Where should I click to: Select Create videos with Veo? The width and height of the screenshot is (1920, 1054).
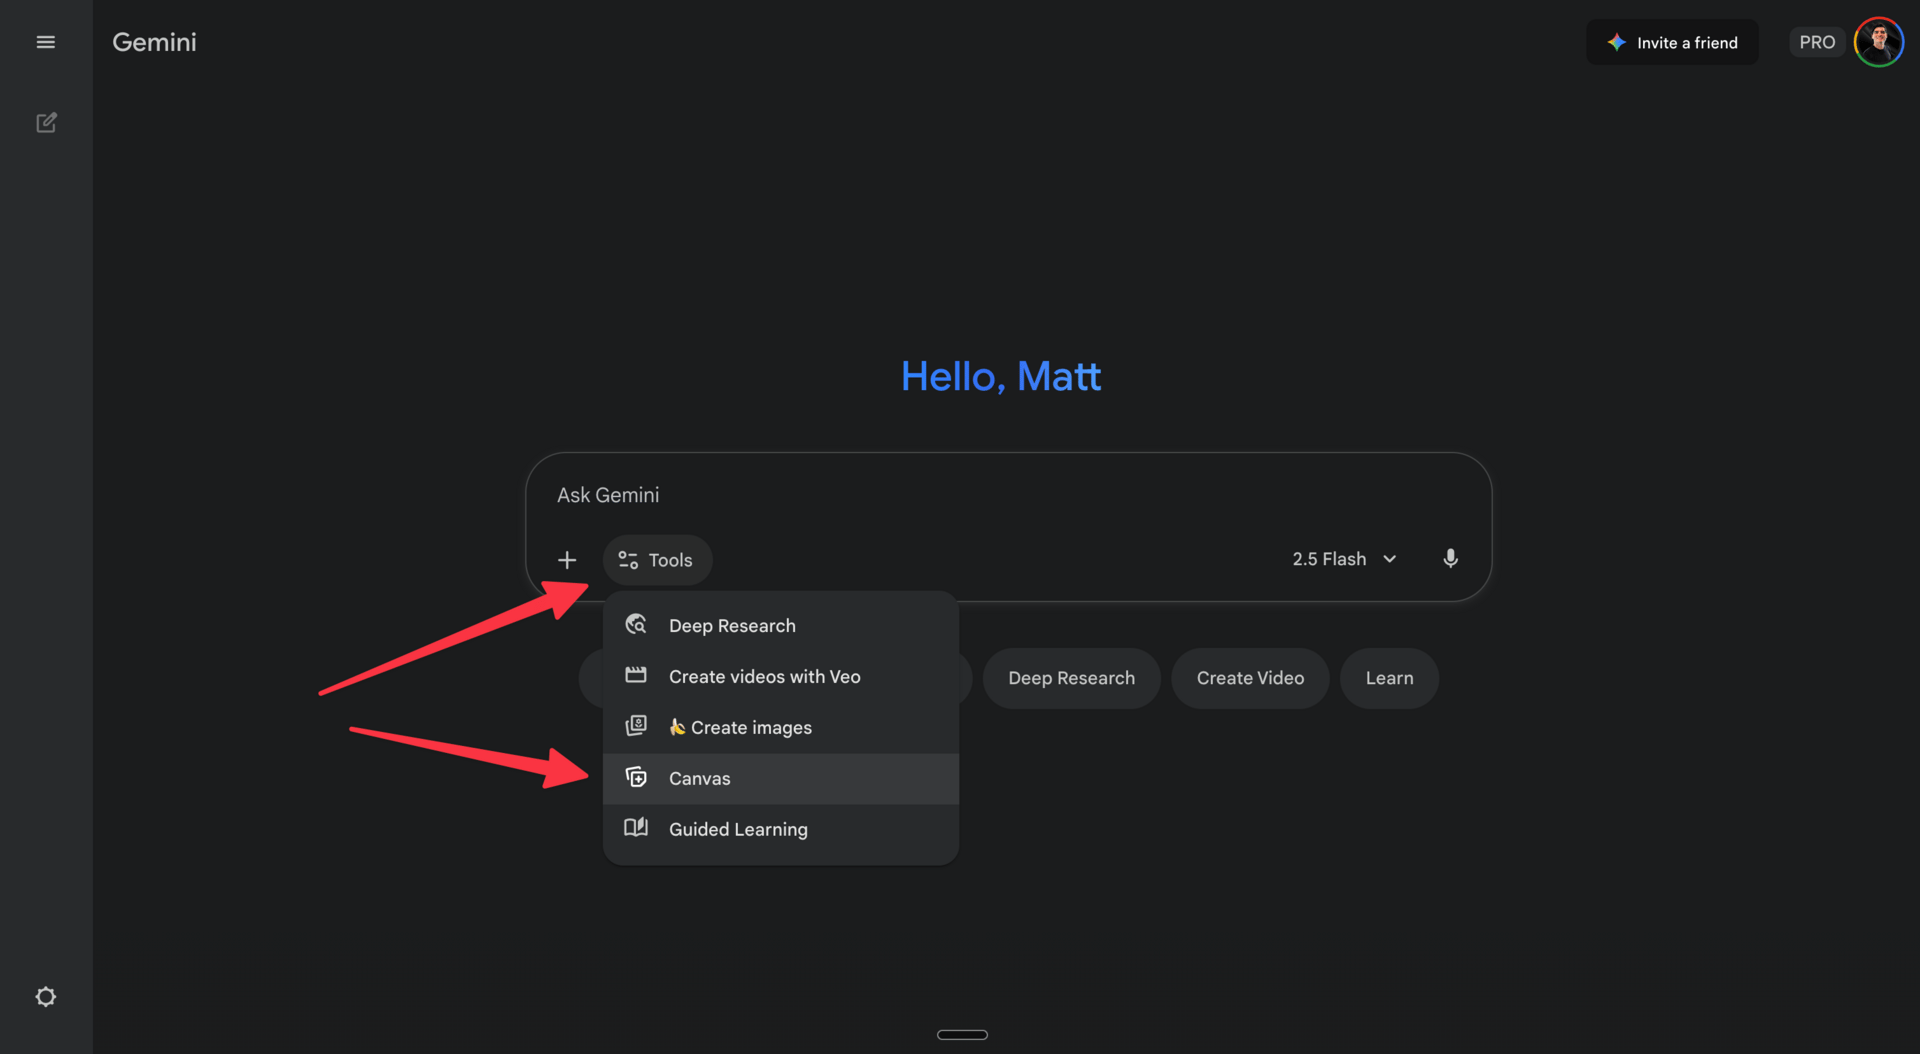[x=781, y=677]
